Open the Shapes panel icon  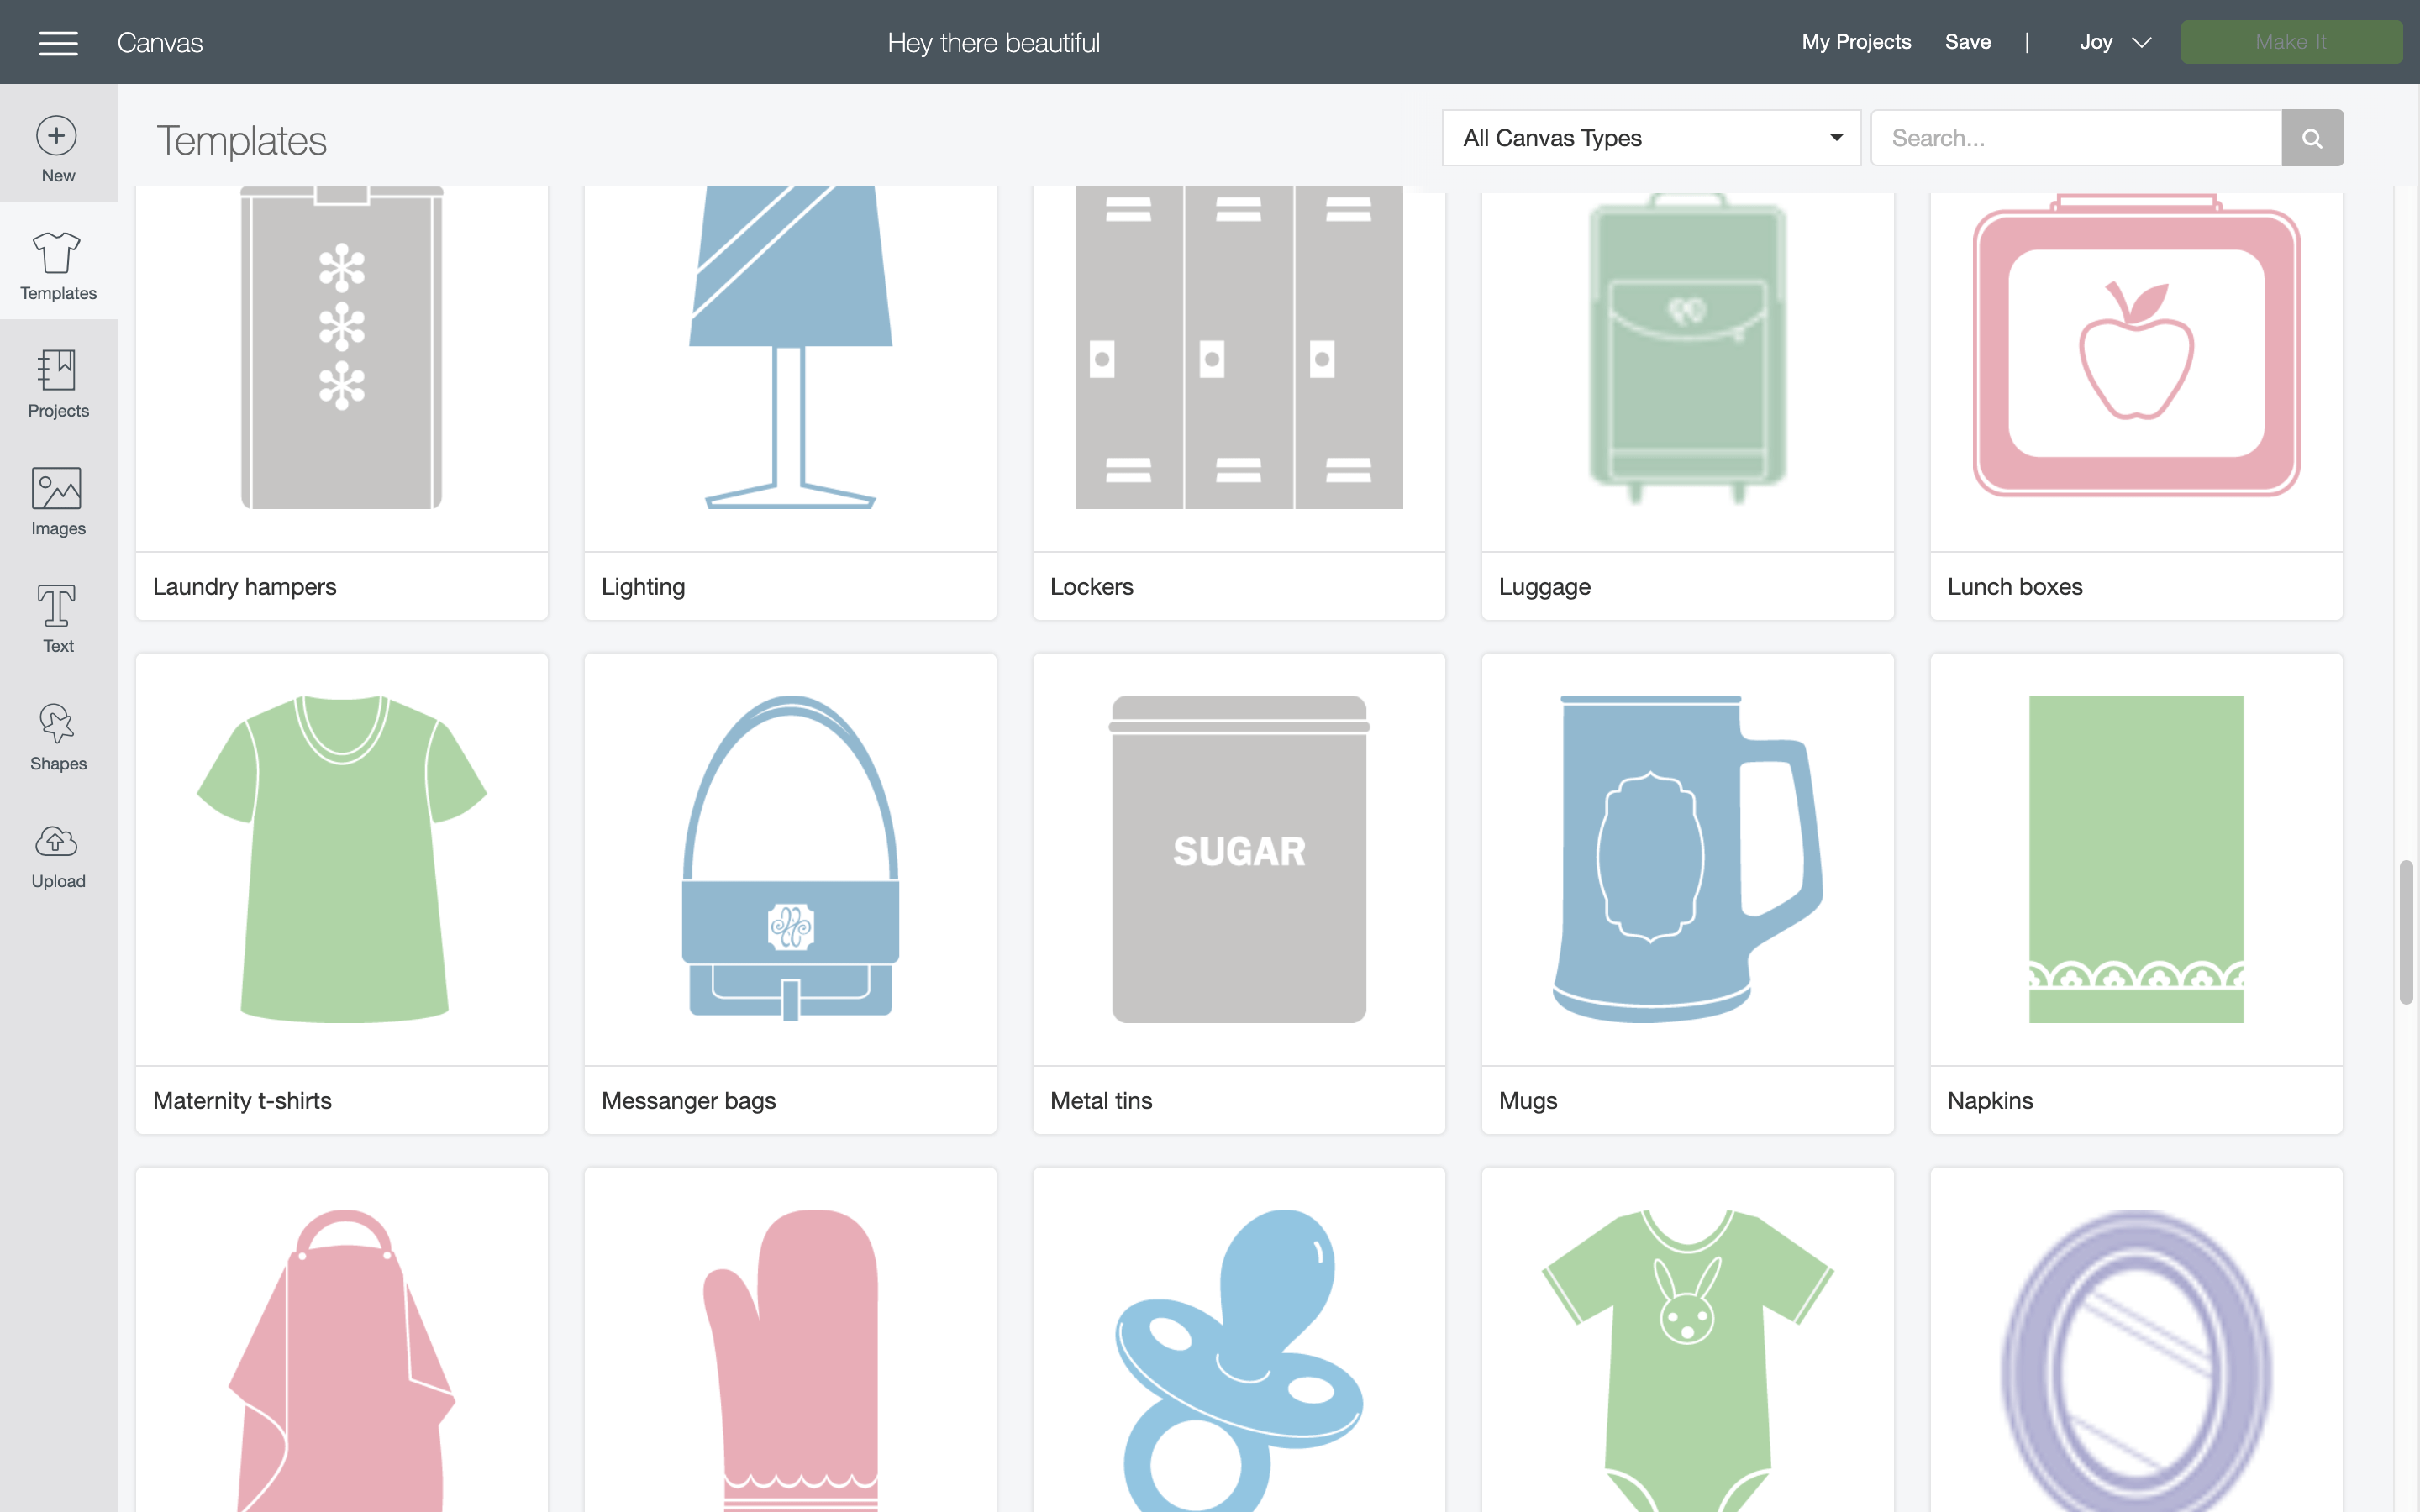57,724
